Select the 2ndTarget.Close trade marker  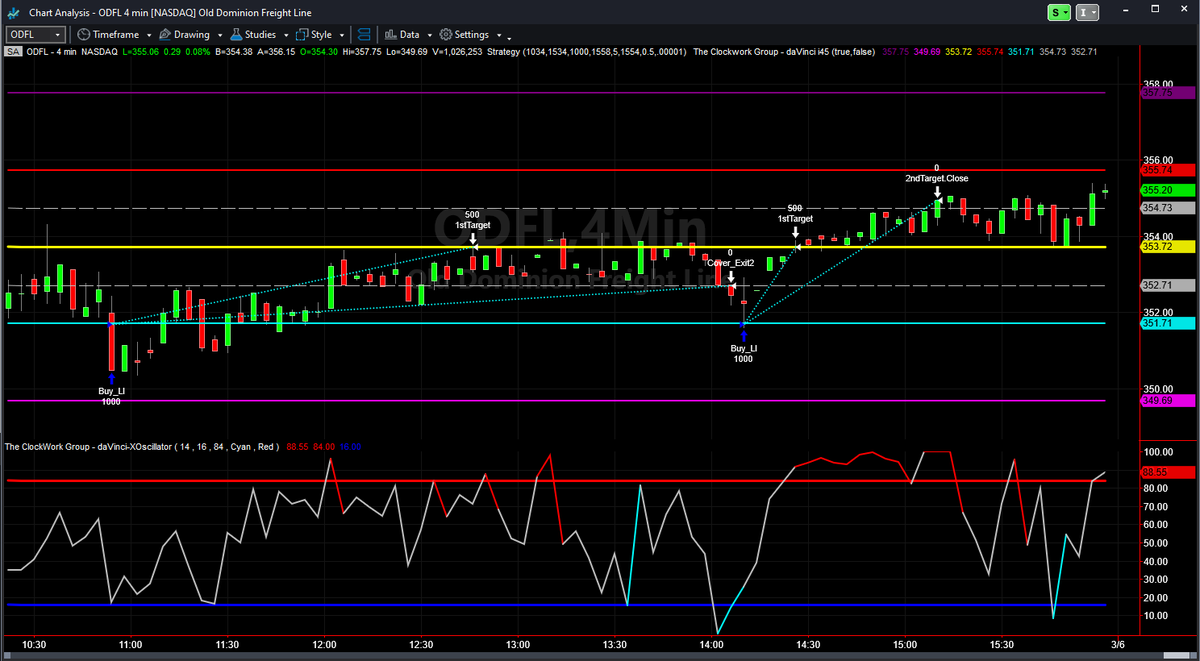click(x=937, y=178)
